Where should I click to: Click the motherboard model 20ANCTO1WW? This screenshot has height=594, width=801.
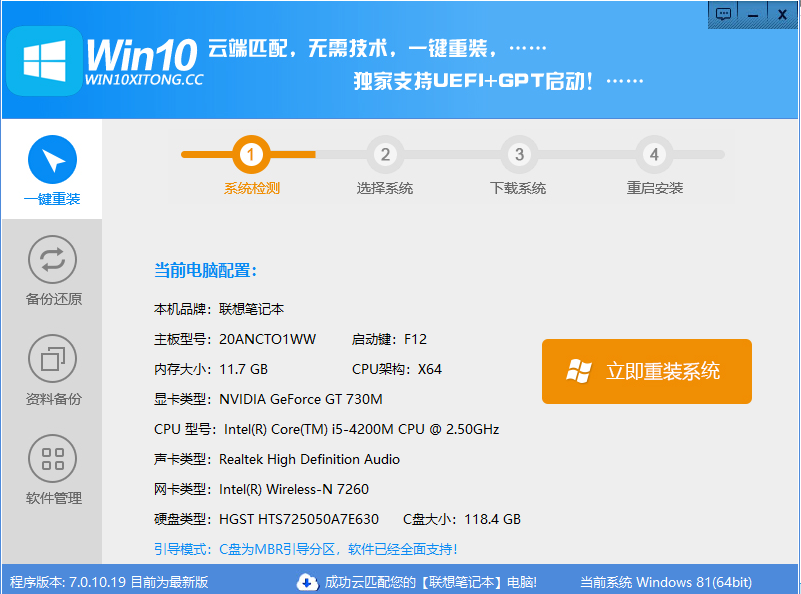(x=267, y=339)
